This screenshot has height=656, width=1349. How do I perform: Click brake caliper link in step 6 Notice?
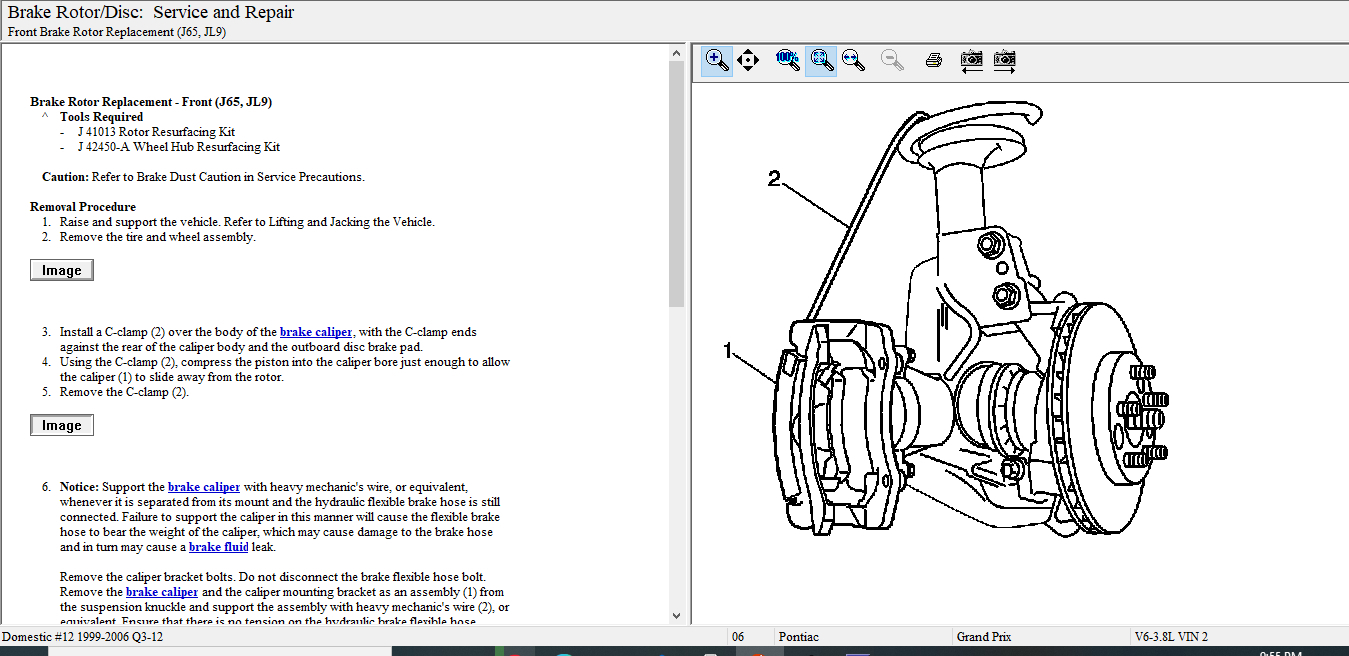coord(204,487)
